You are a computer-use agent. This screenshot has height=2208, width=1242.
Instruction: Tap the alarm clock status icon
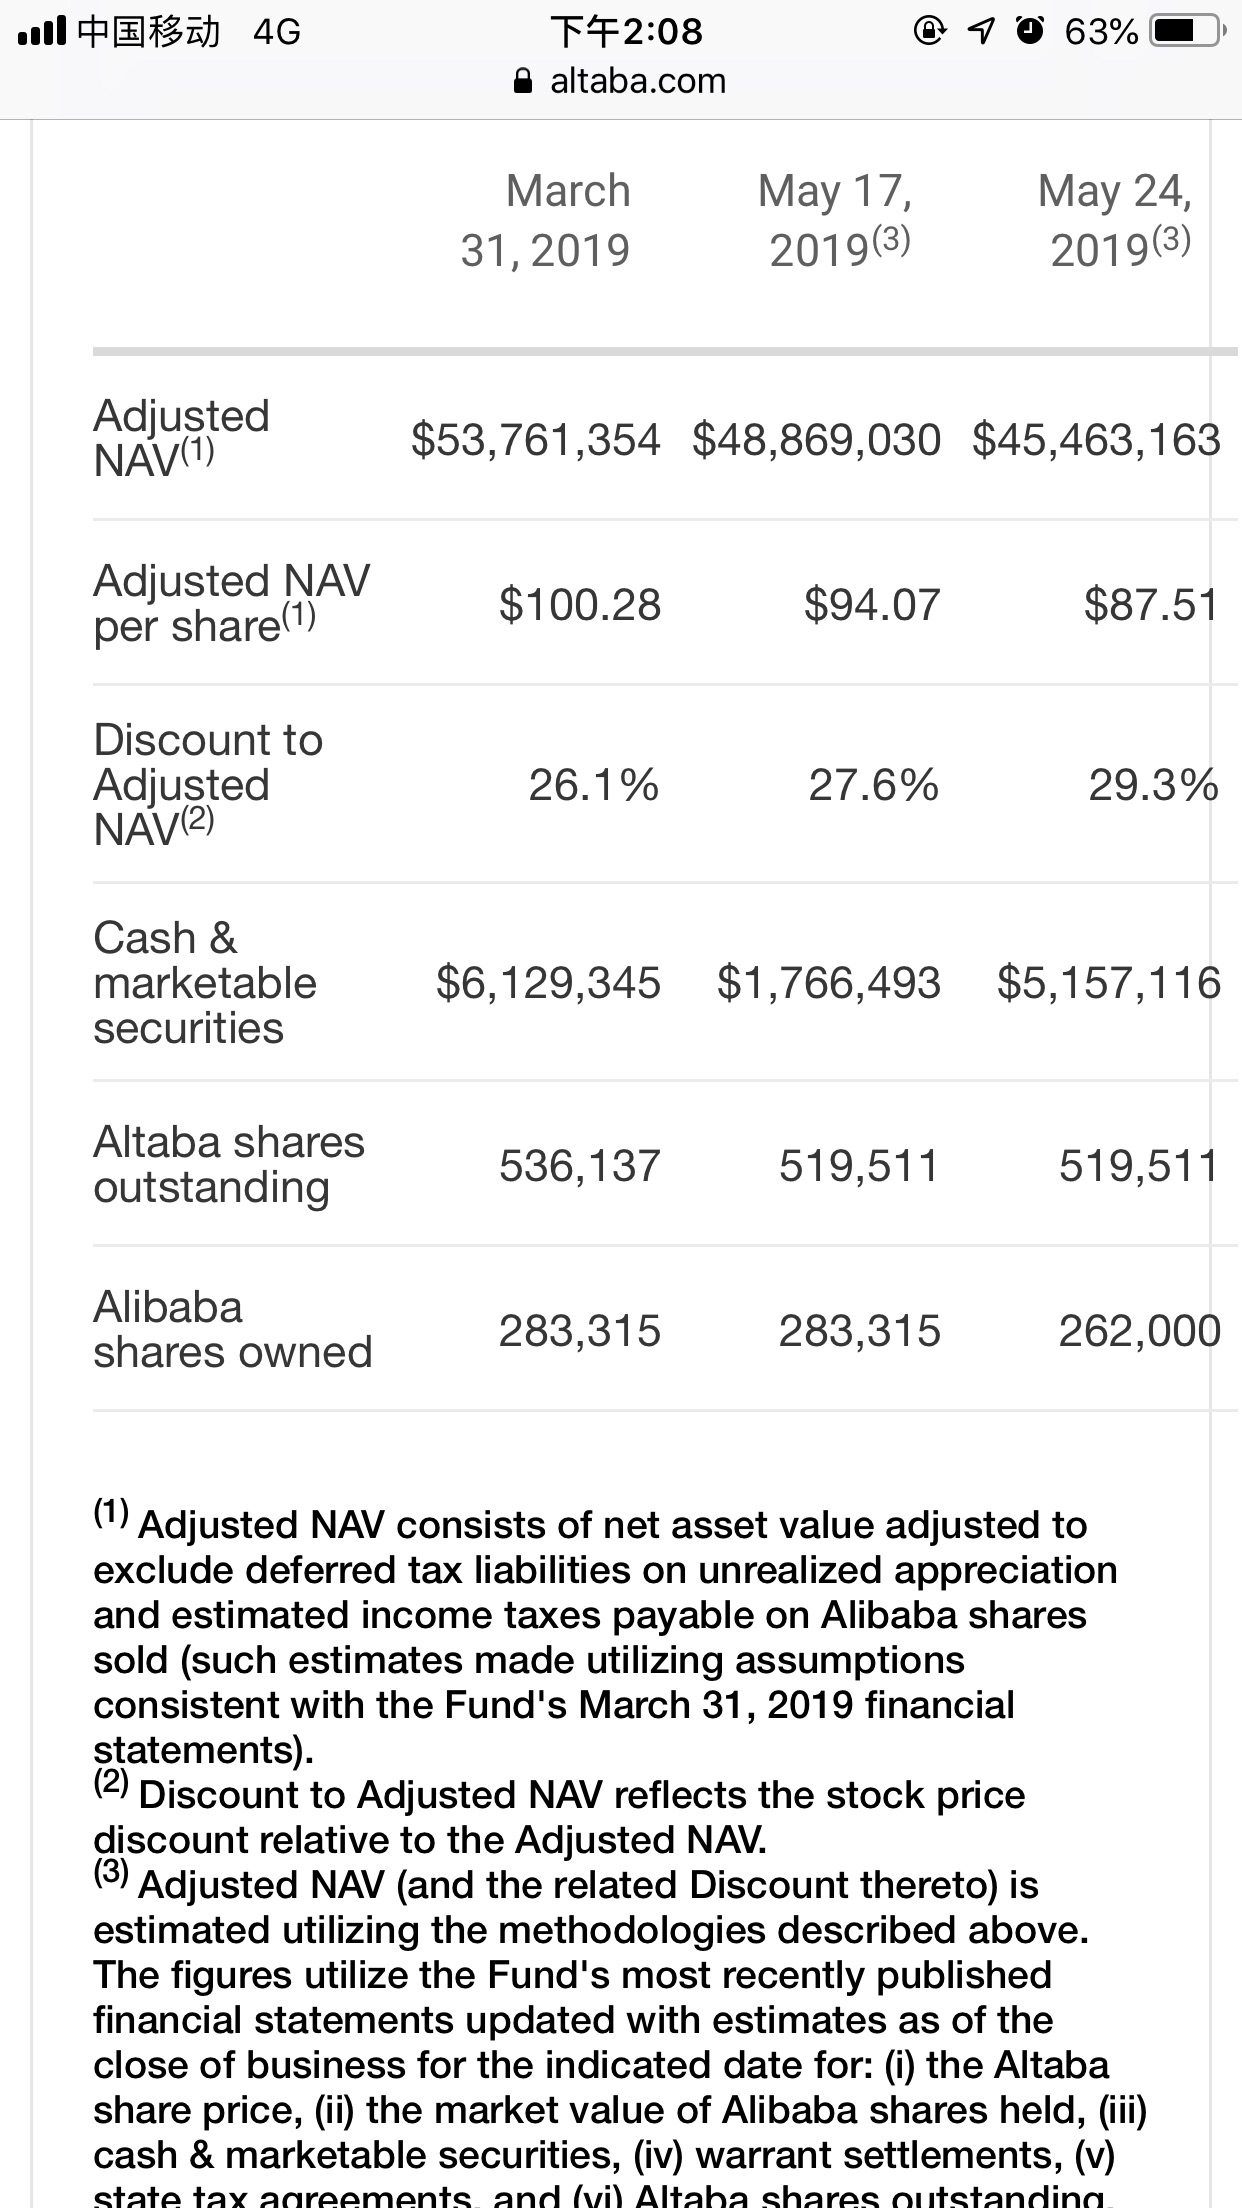click(1026, 32)
